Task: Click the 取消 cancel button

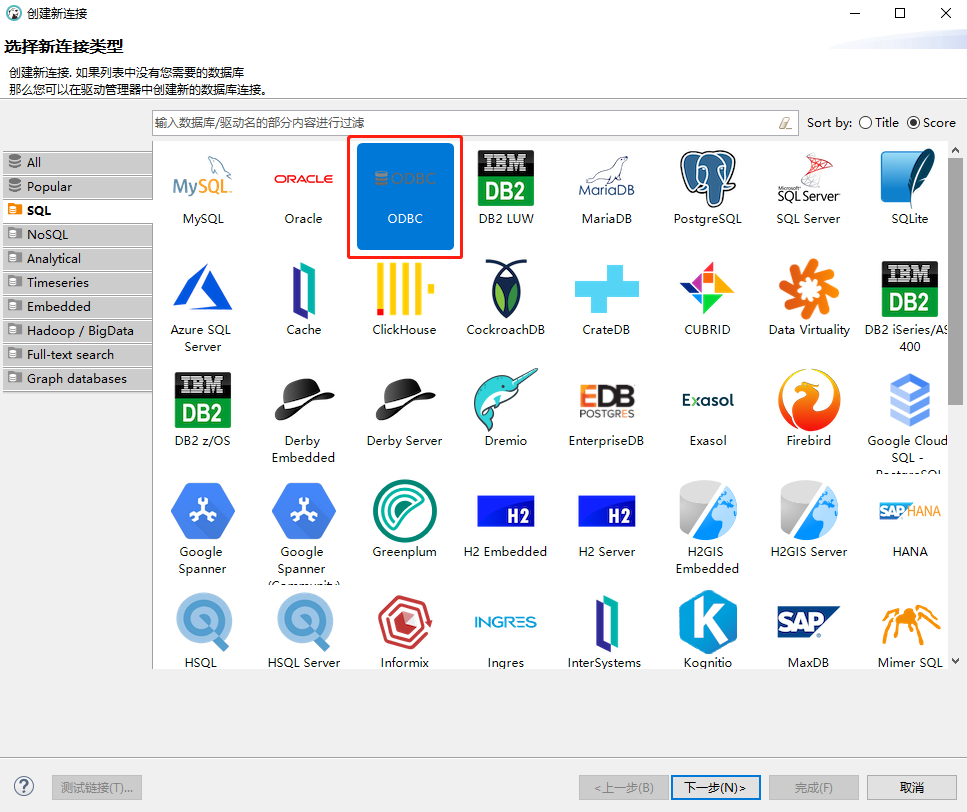Action: point(911,787)
